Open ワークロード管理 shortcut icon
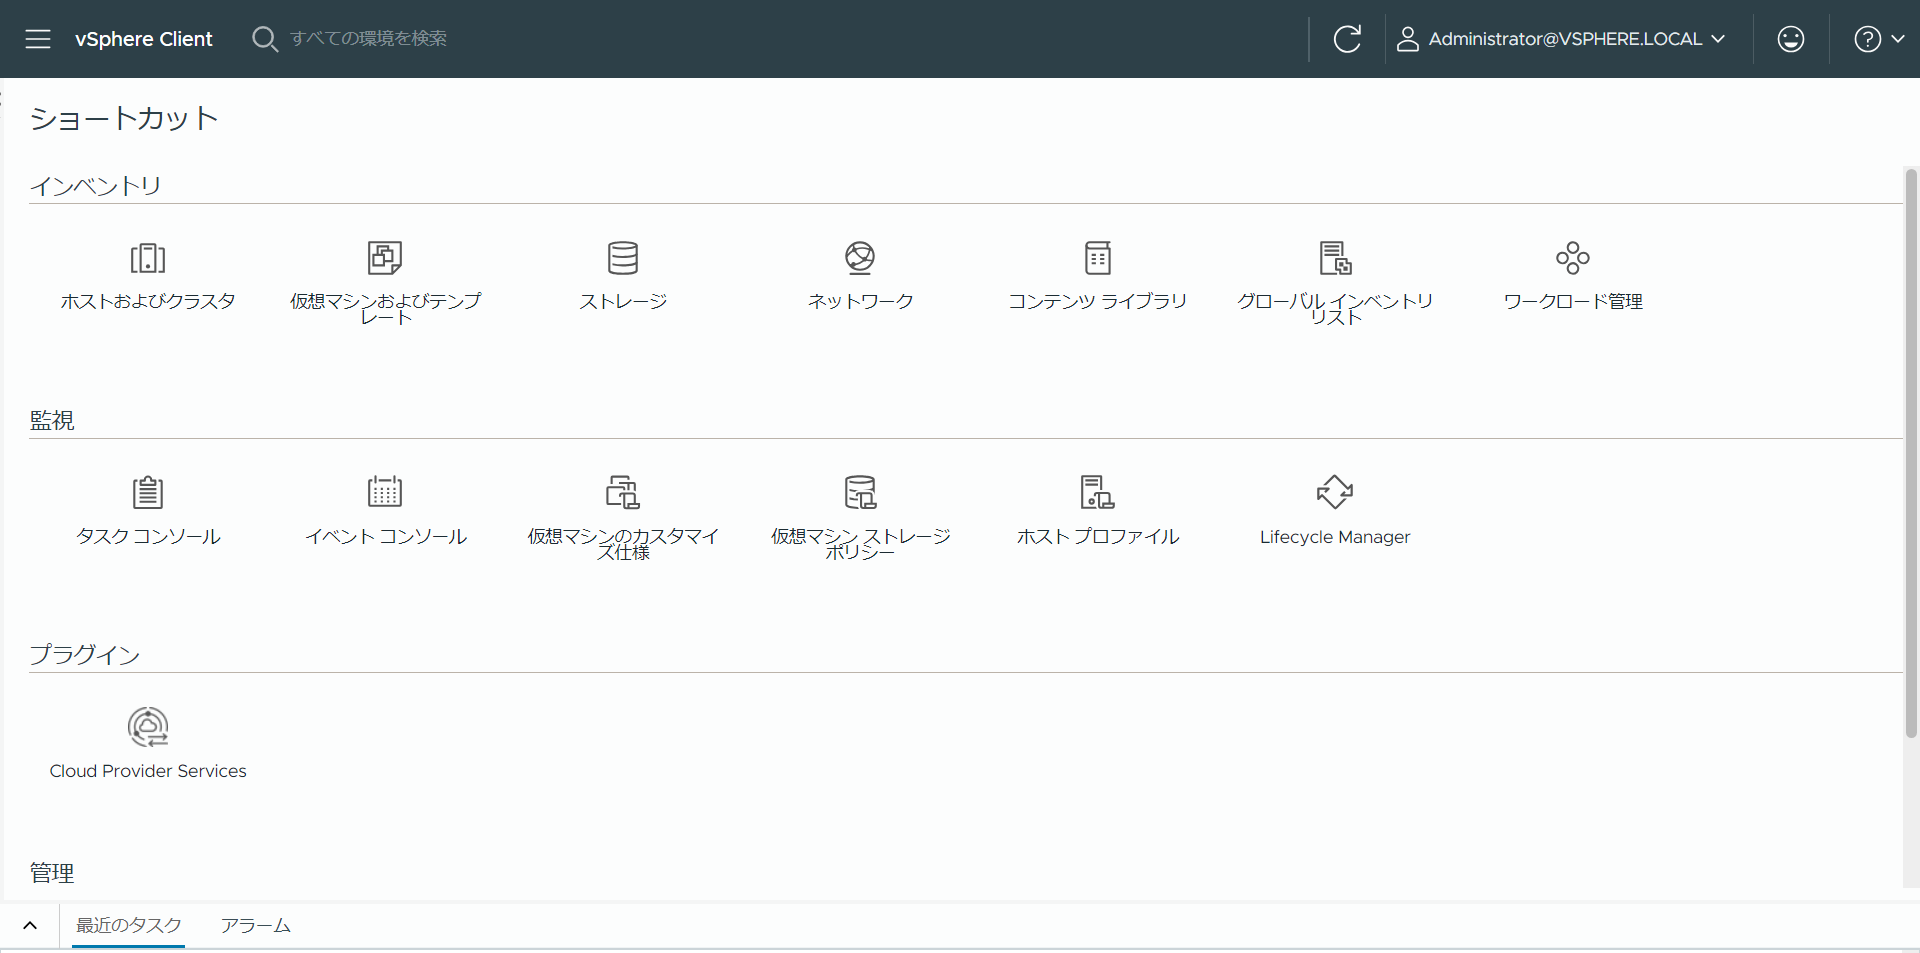The height and width of the screenshot is (953, 1920). tap(1573, 258)
